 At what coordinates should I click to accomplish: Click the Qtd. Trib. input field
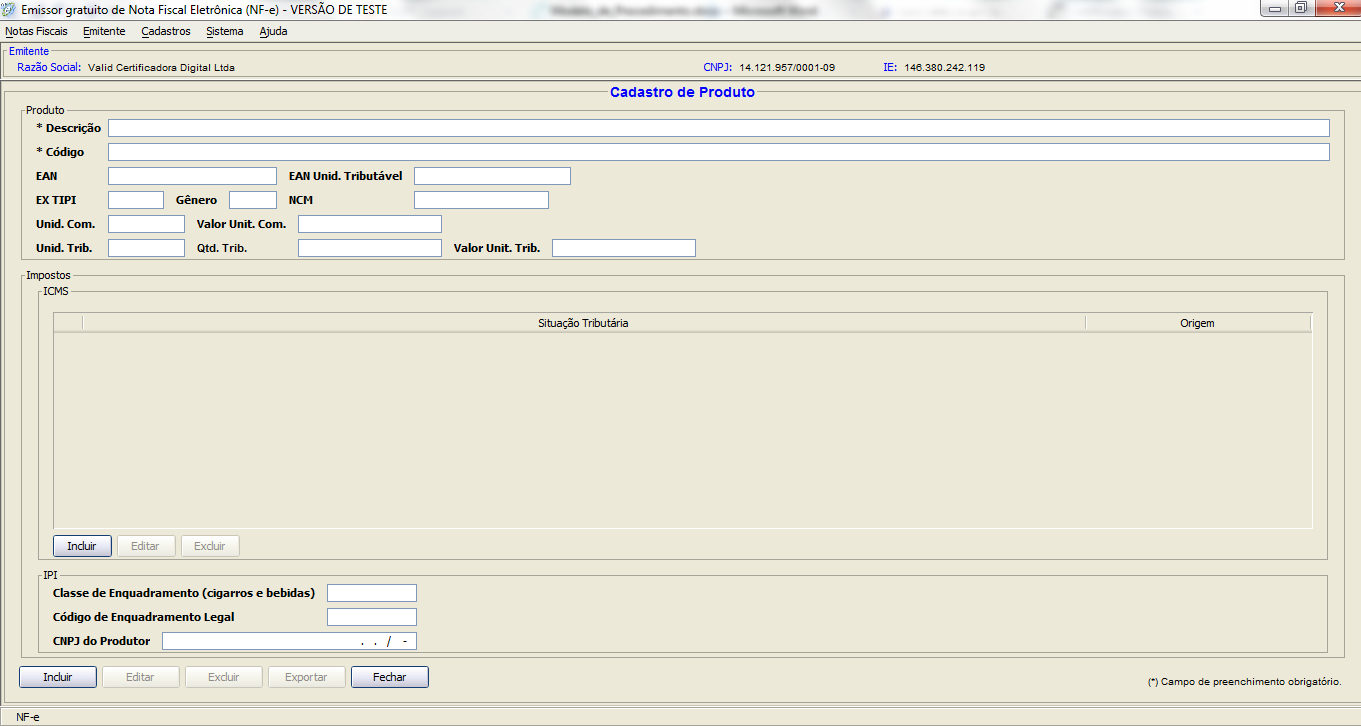(x=370, y=248)
